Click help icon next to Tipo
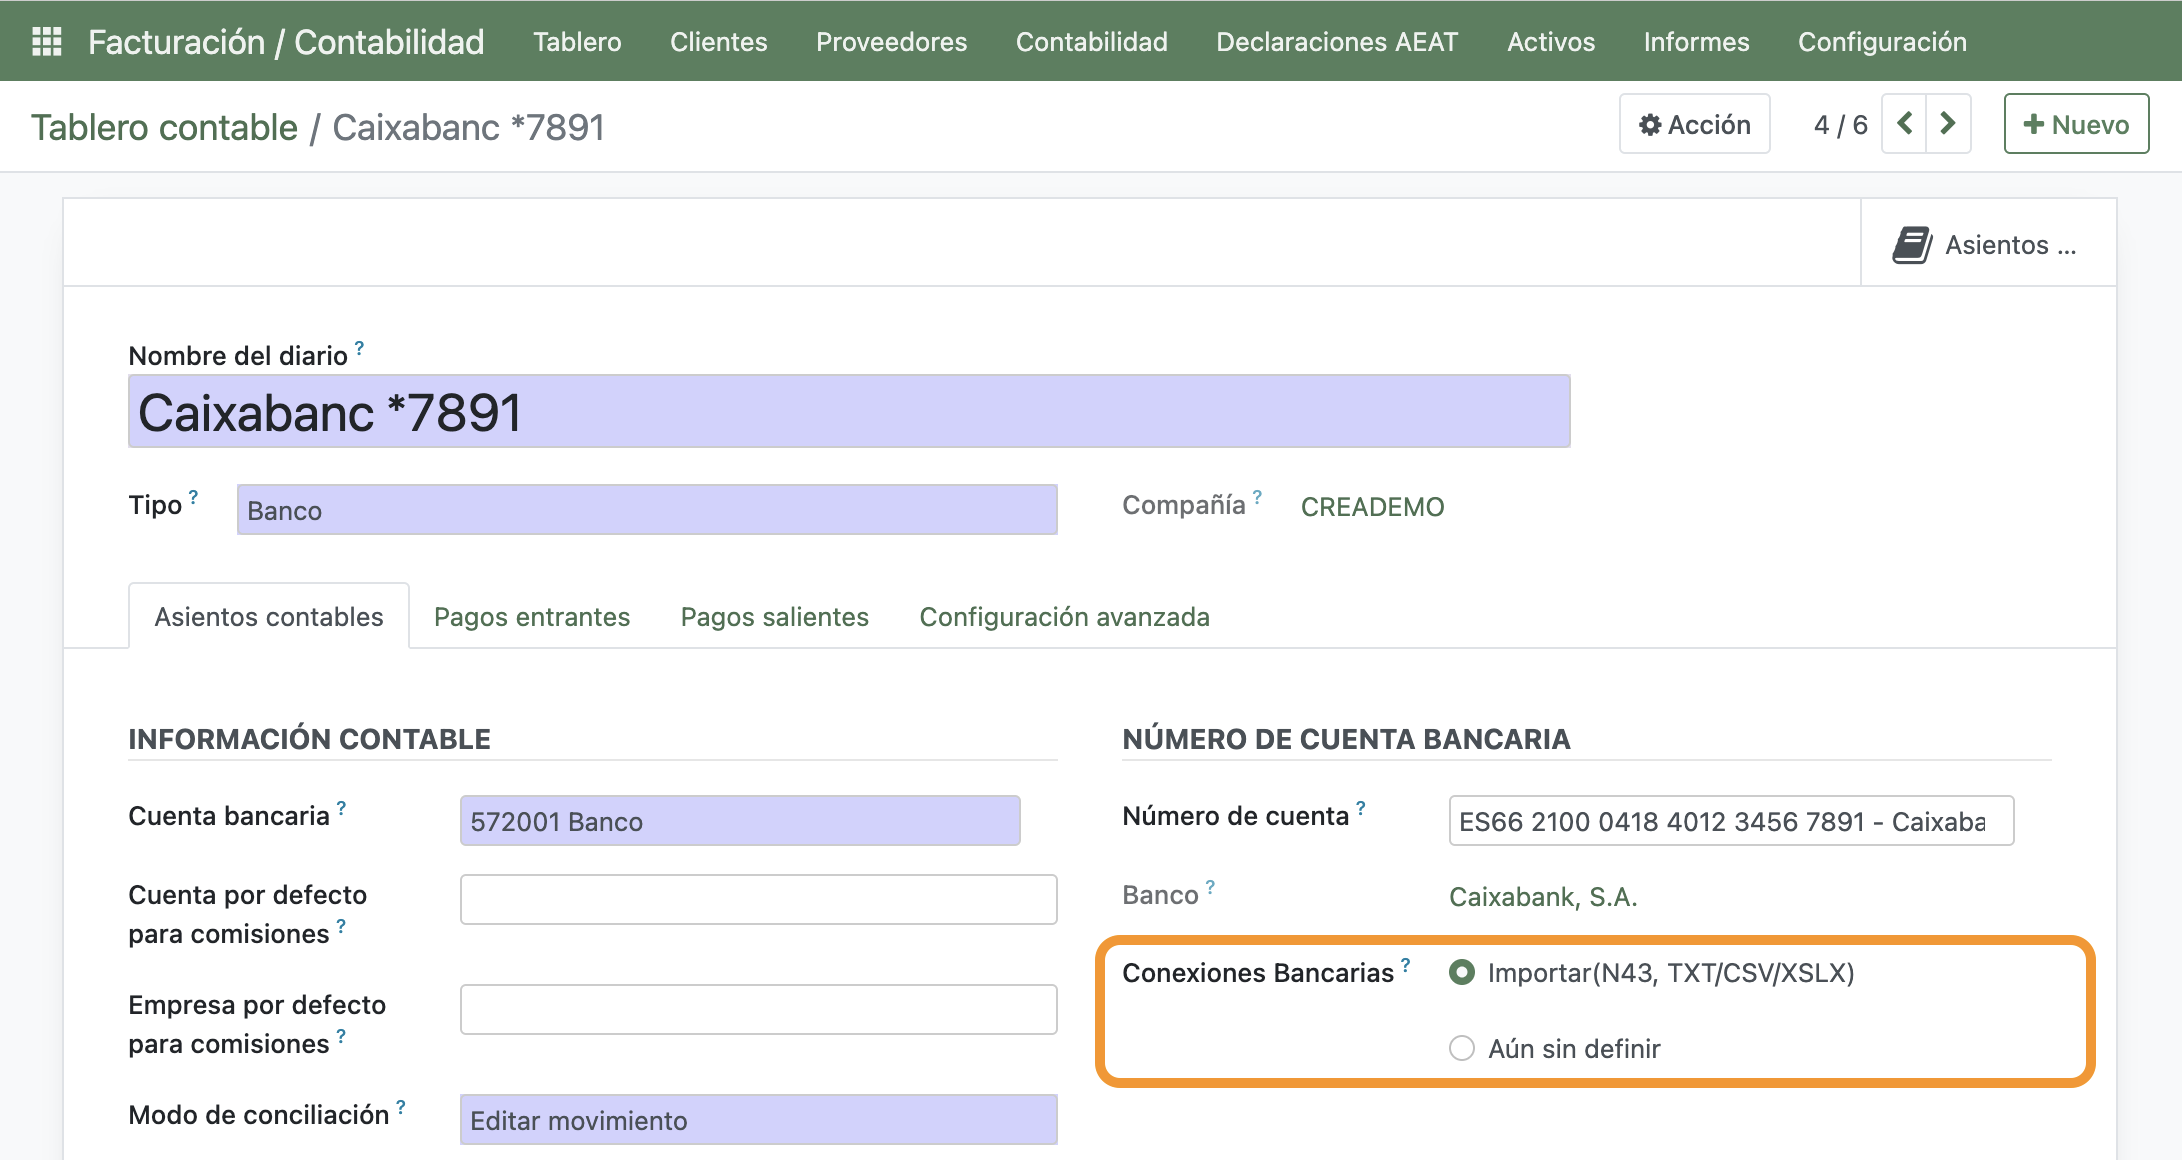 (x=194, y=497)
